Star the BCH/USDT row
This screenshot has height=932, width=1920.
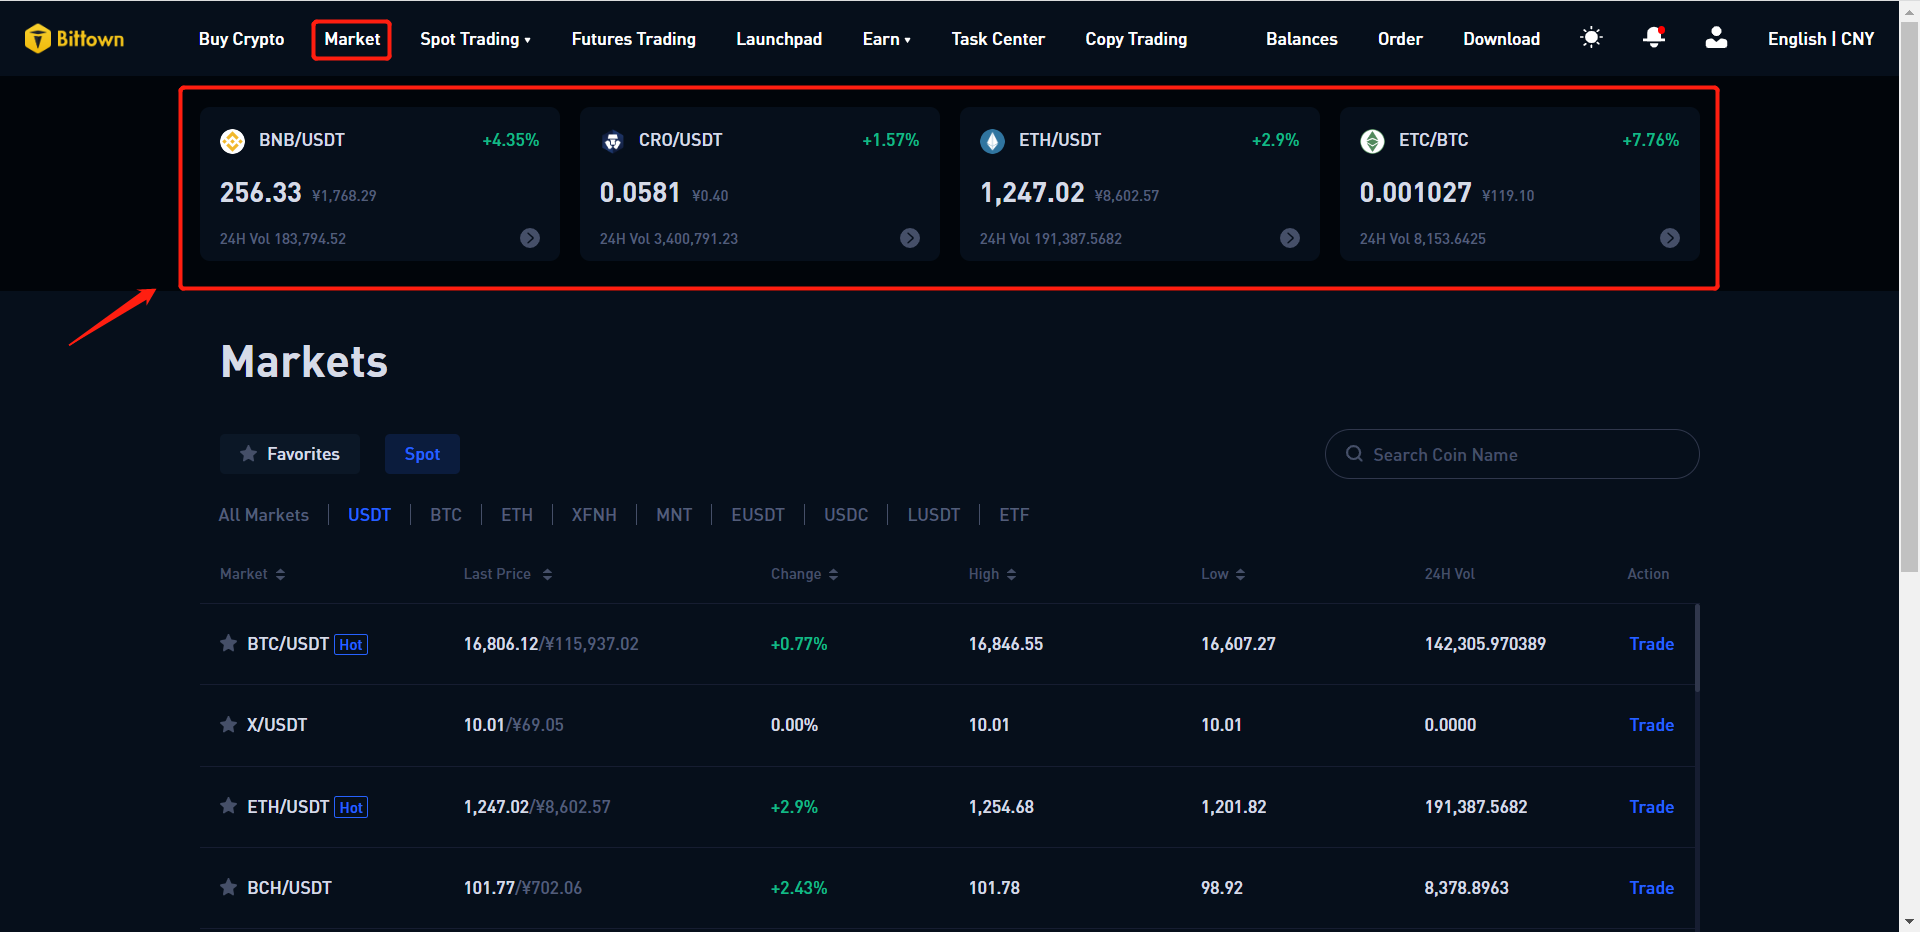coord(229,887)
